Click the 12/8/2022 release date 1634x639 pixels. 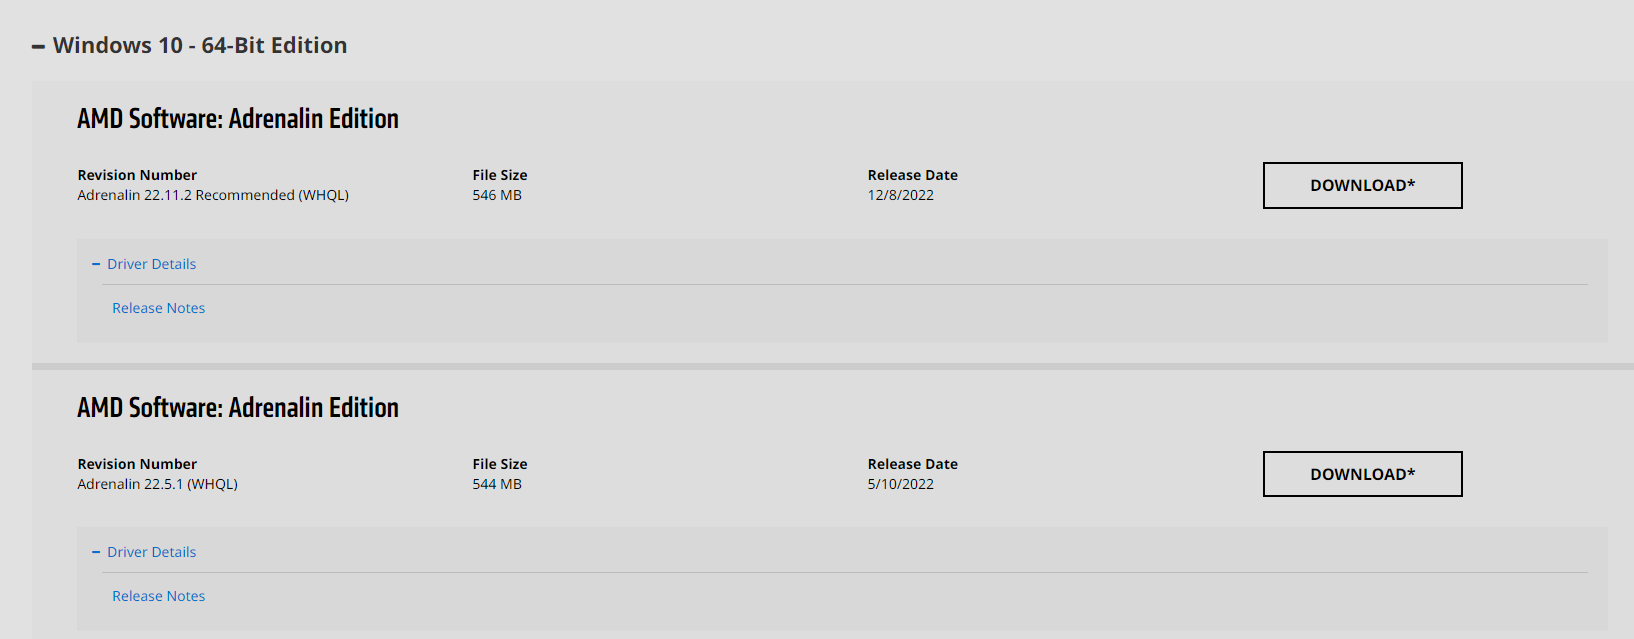900,195
